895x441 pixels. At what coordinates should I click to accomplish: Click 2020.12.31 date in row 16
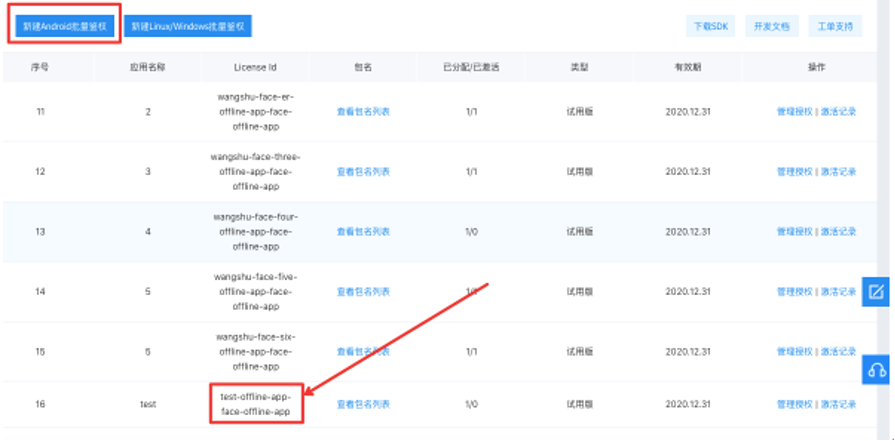pyautogui.click(x=688, y=404)
